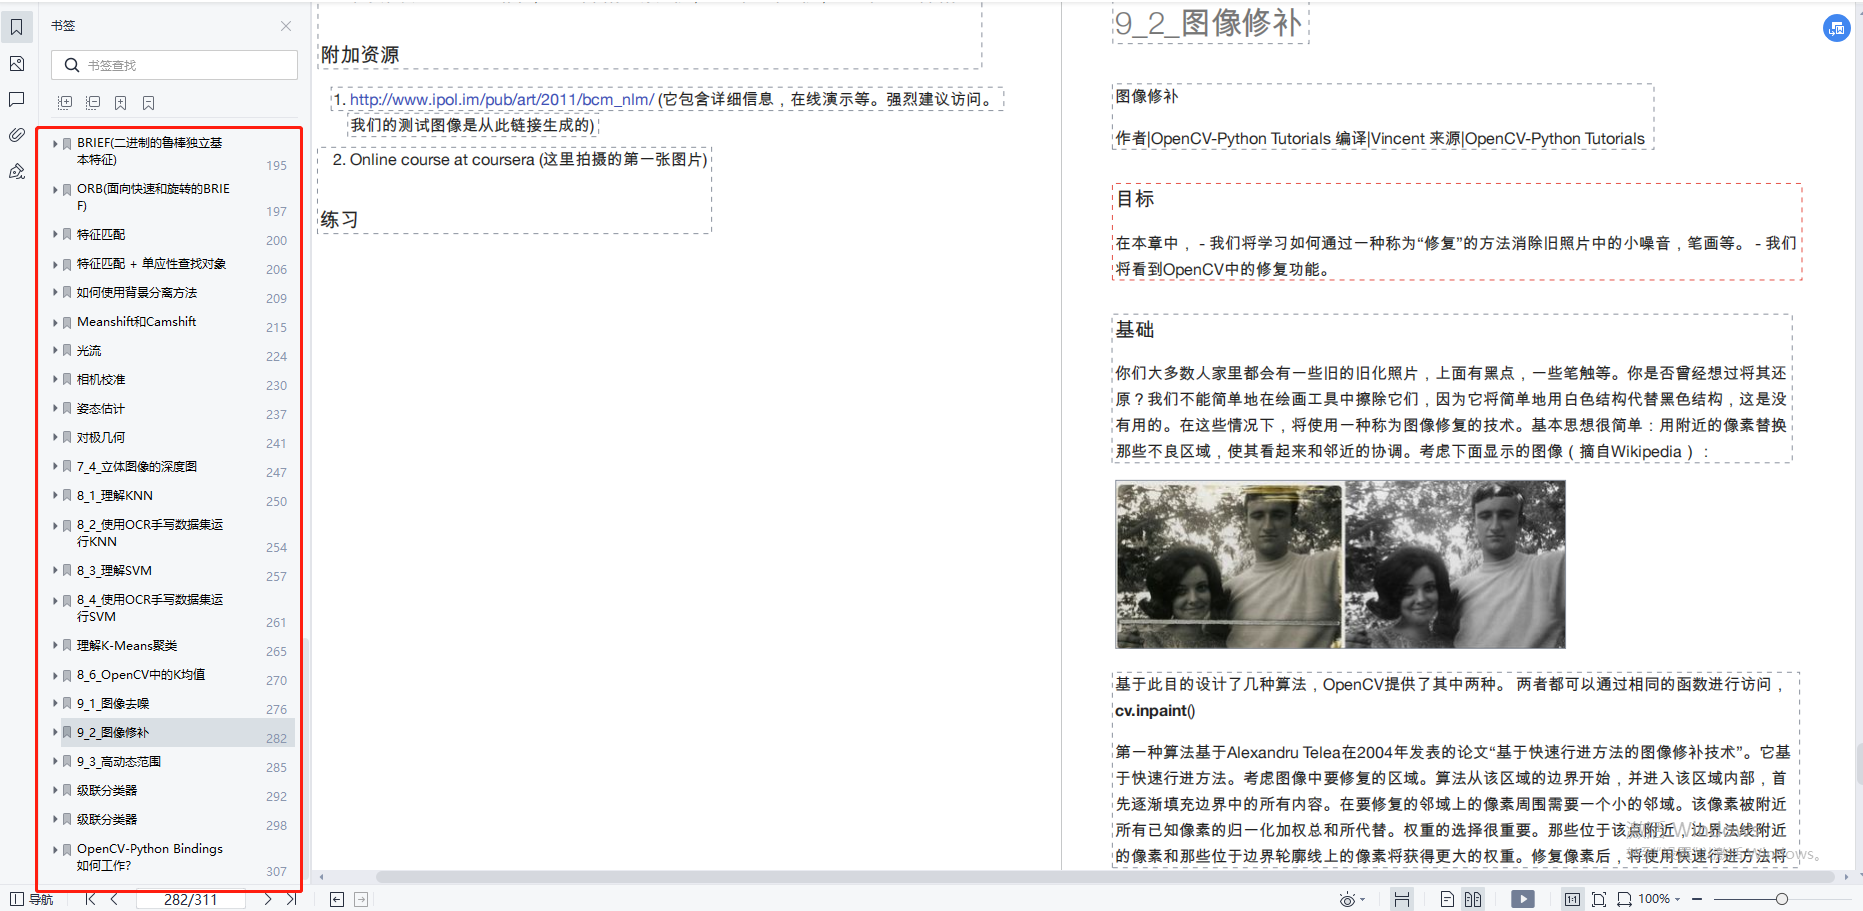
Task: Go to the next page
Action: click(x=267, y=899)
